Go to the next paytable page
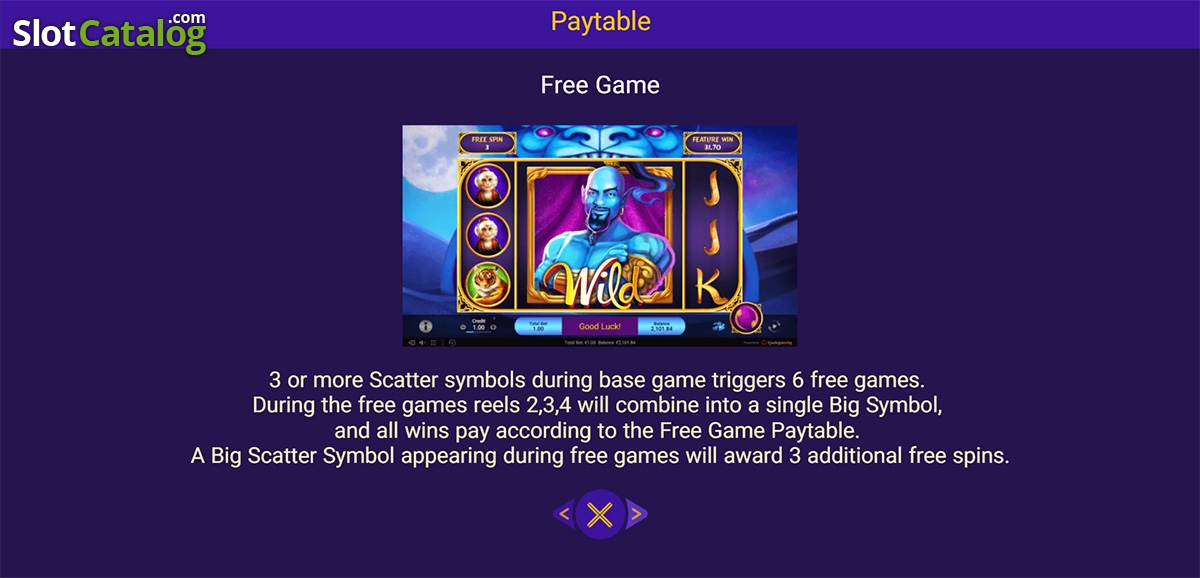Screen dimensions: 1200x578 click(636, 515)
